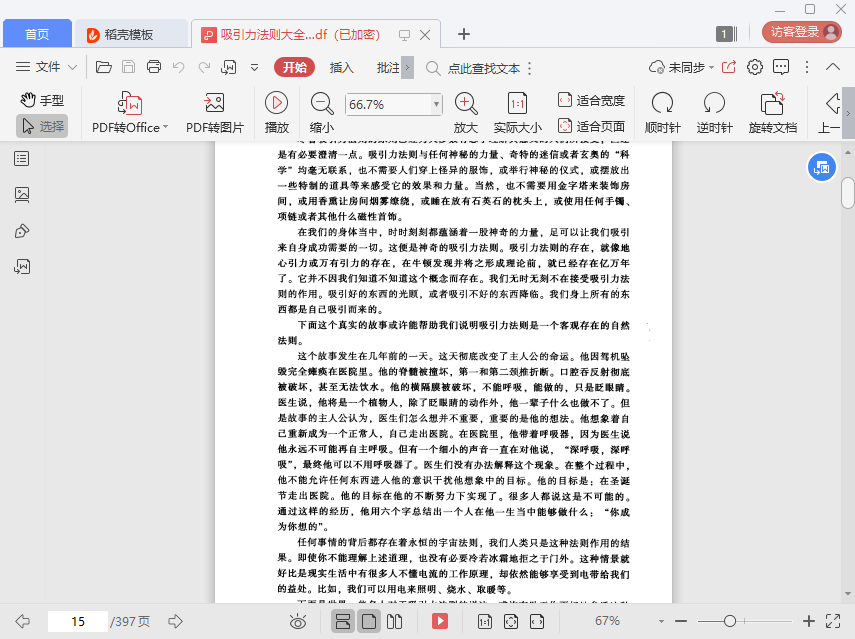The image size is (855, 639).
Task: Open settings gear icon
Action: coord(755,67)
